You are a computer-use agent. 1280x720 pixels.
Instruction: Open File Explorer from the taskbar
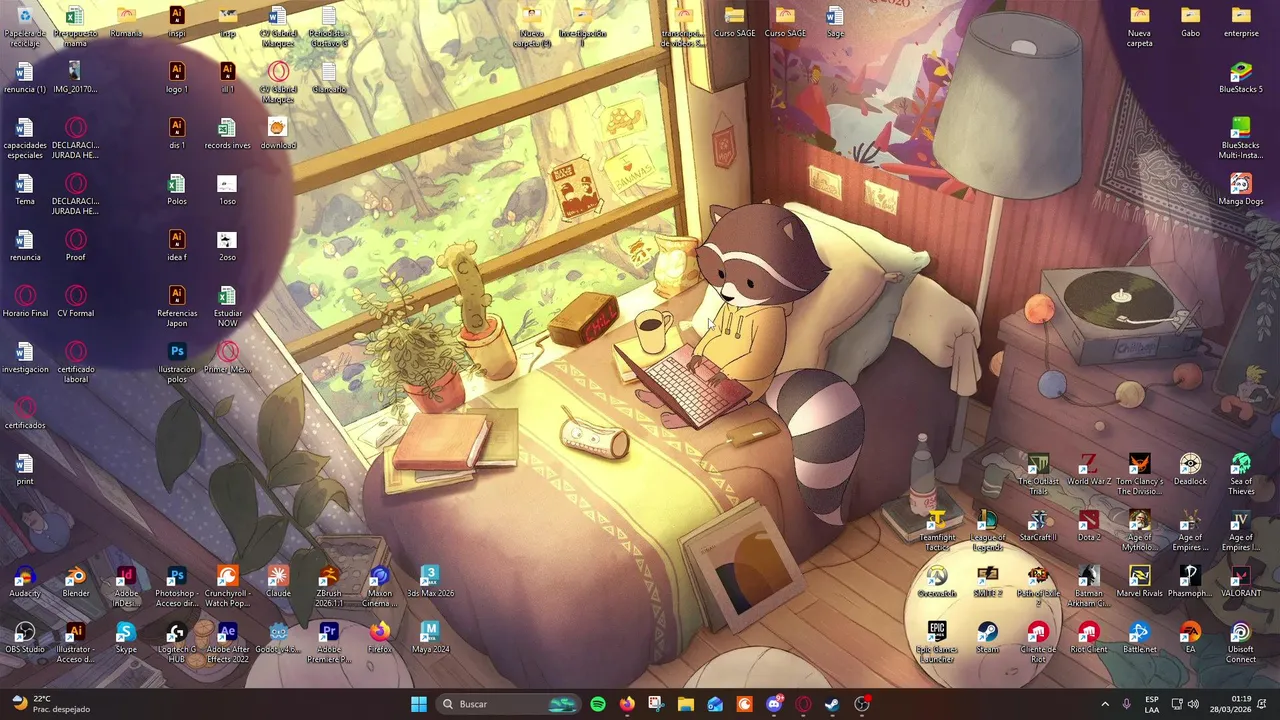click(686, 704)
